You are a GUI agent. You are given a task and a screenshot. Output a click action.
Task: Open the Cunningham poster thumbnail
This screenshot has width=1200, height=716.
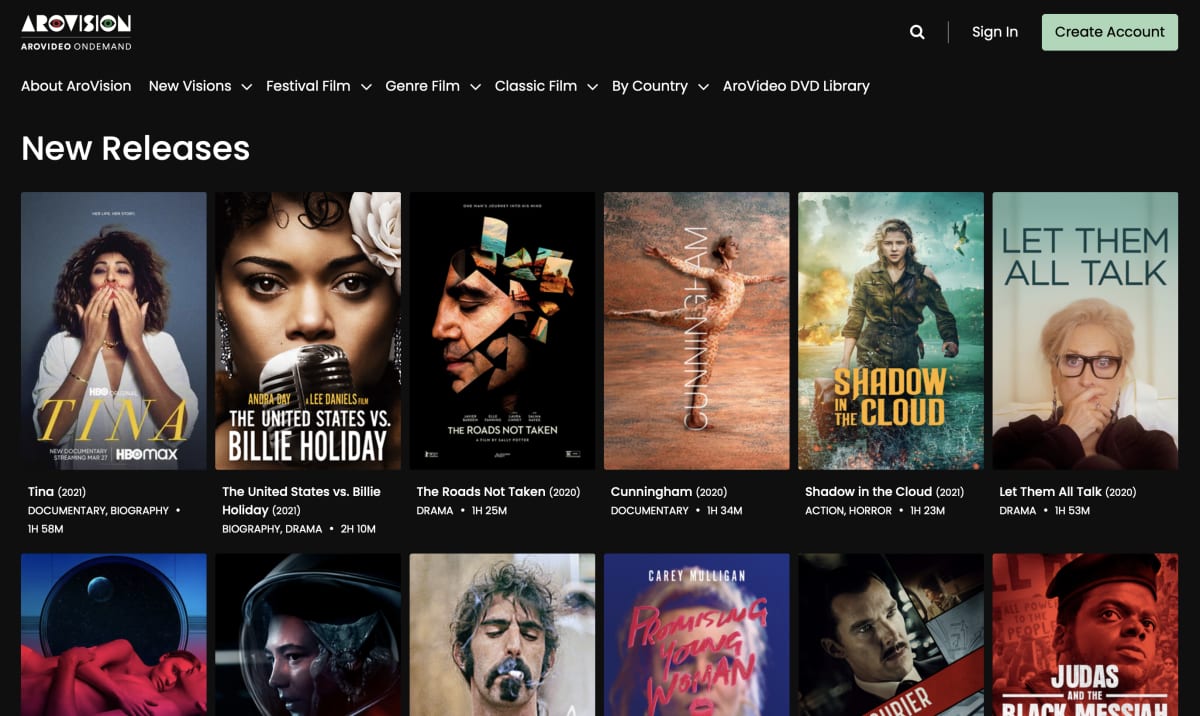(x=697, y=331)
